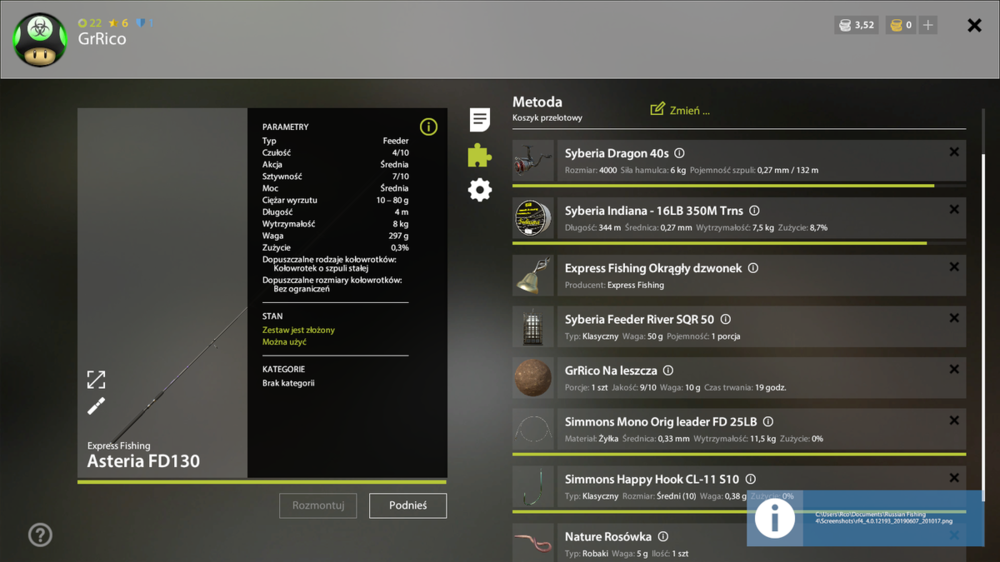Add gold coins with plus button
This screenshot has height=562, width=1000.
928,25
